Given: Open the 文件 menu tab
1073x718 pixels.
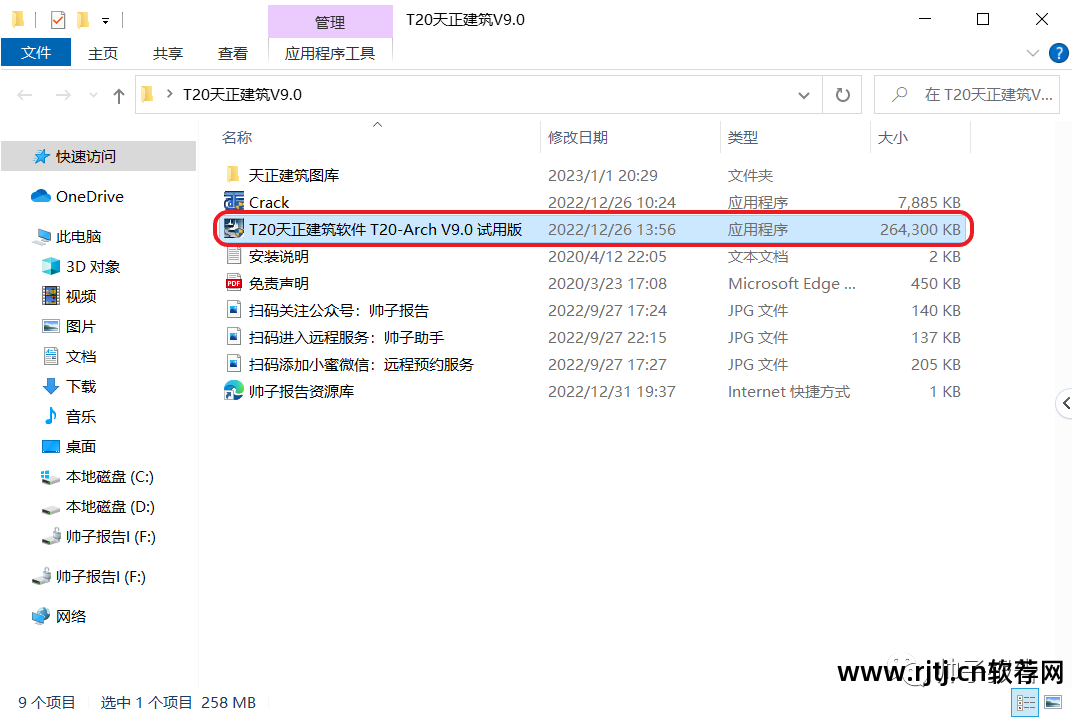Looking at the screenshot, I should [x=36, y=53].
